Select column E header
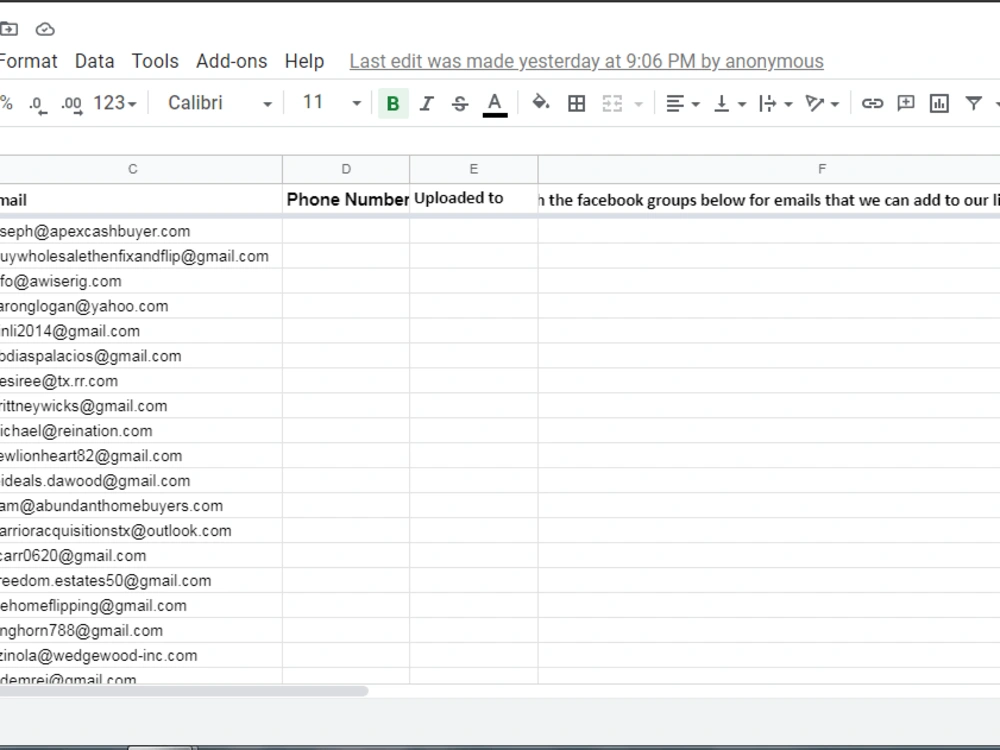1000x750 pixels. pos(474,169)
